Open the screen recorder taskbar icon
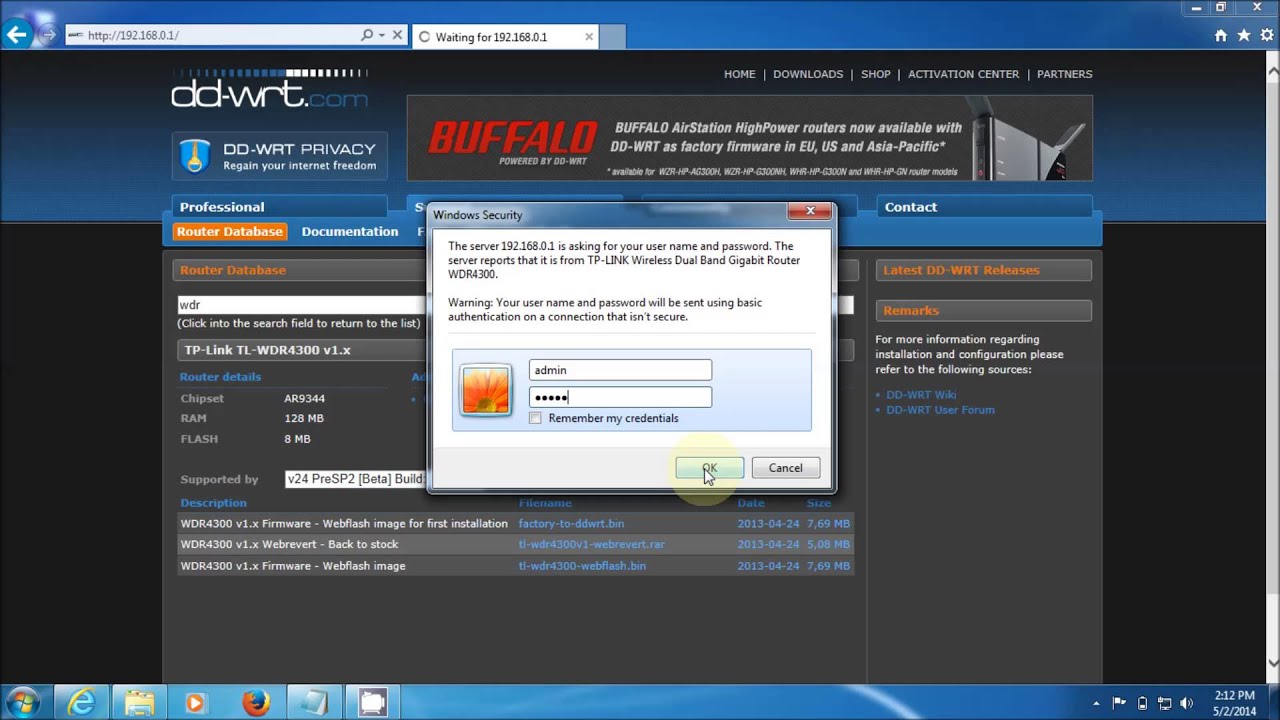The width and height of the screenshot is (1280, 720). tap(373, 703)
